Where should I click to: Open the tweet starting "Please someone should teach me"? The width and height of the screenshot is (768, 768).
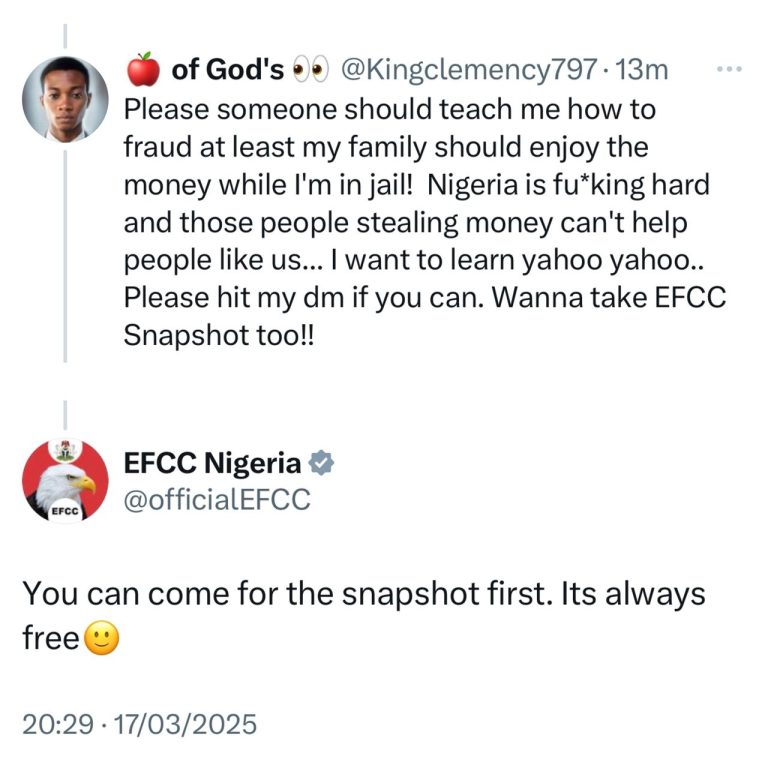click(x=390, y=107)
